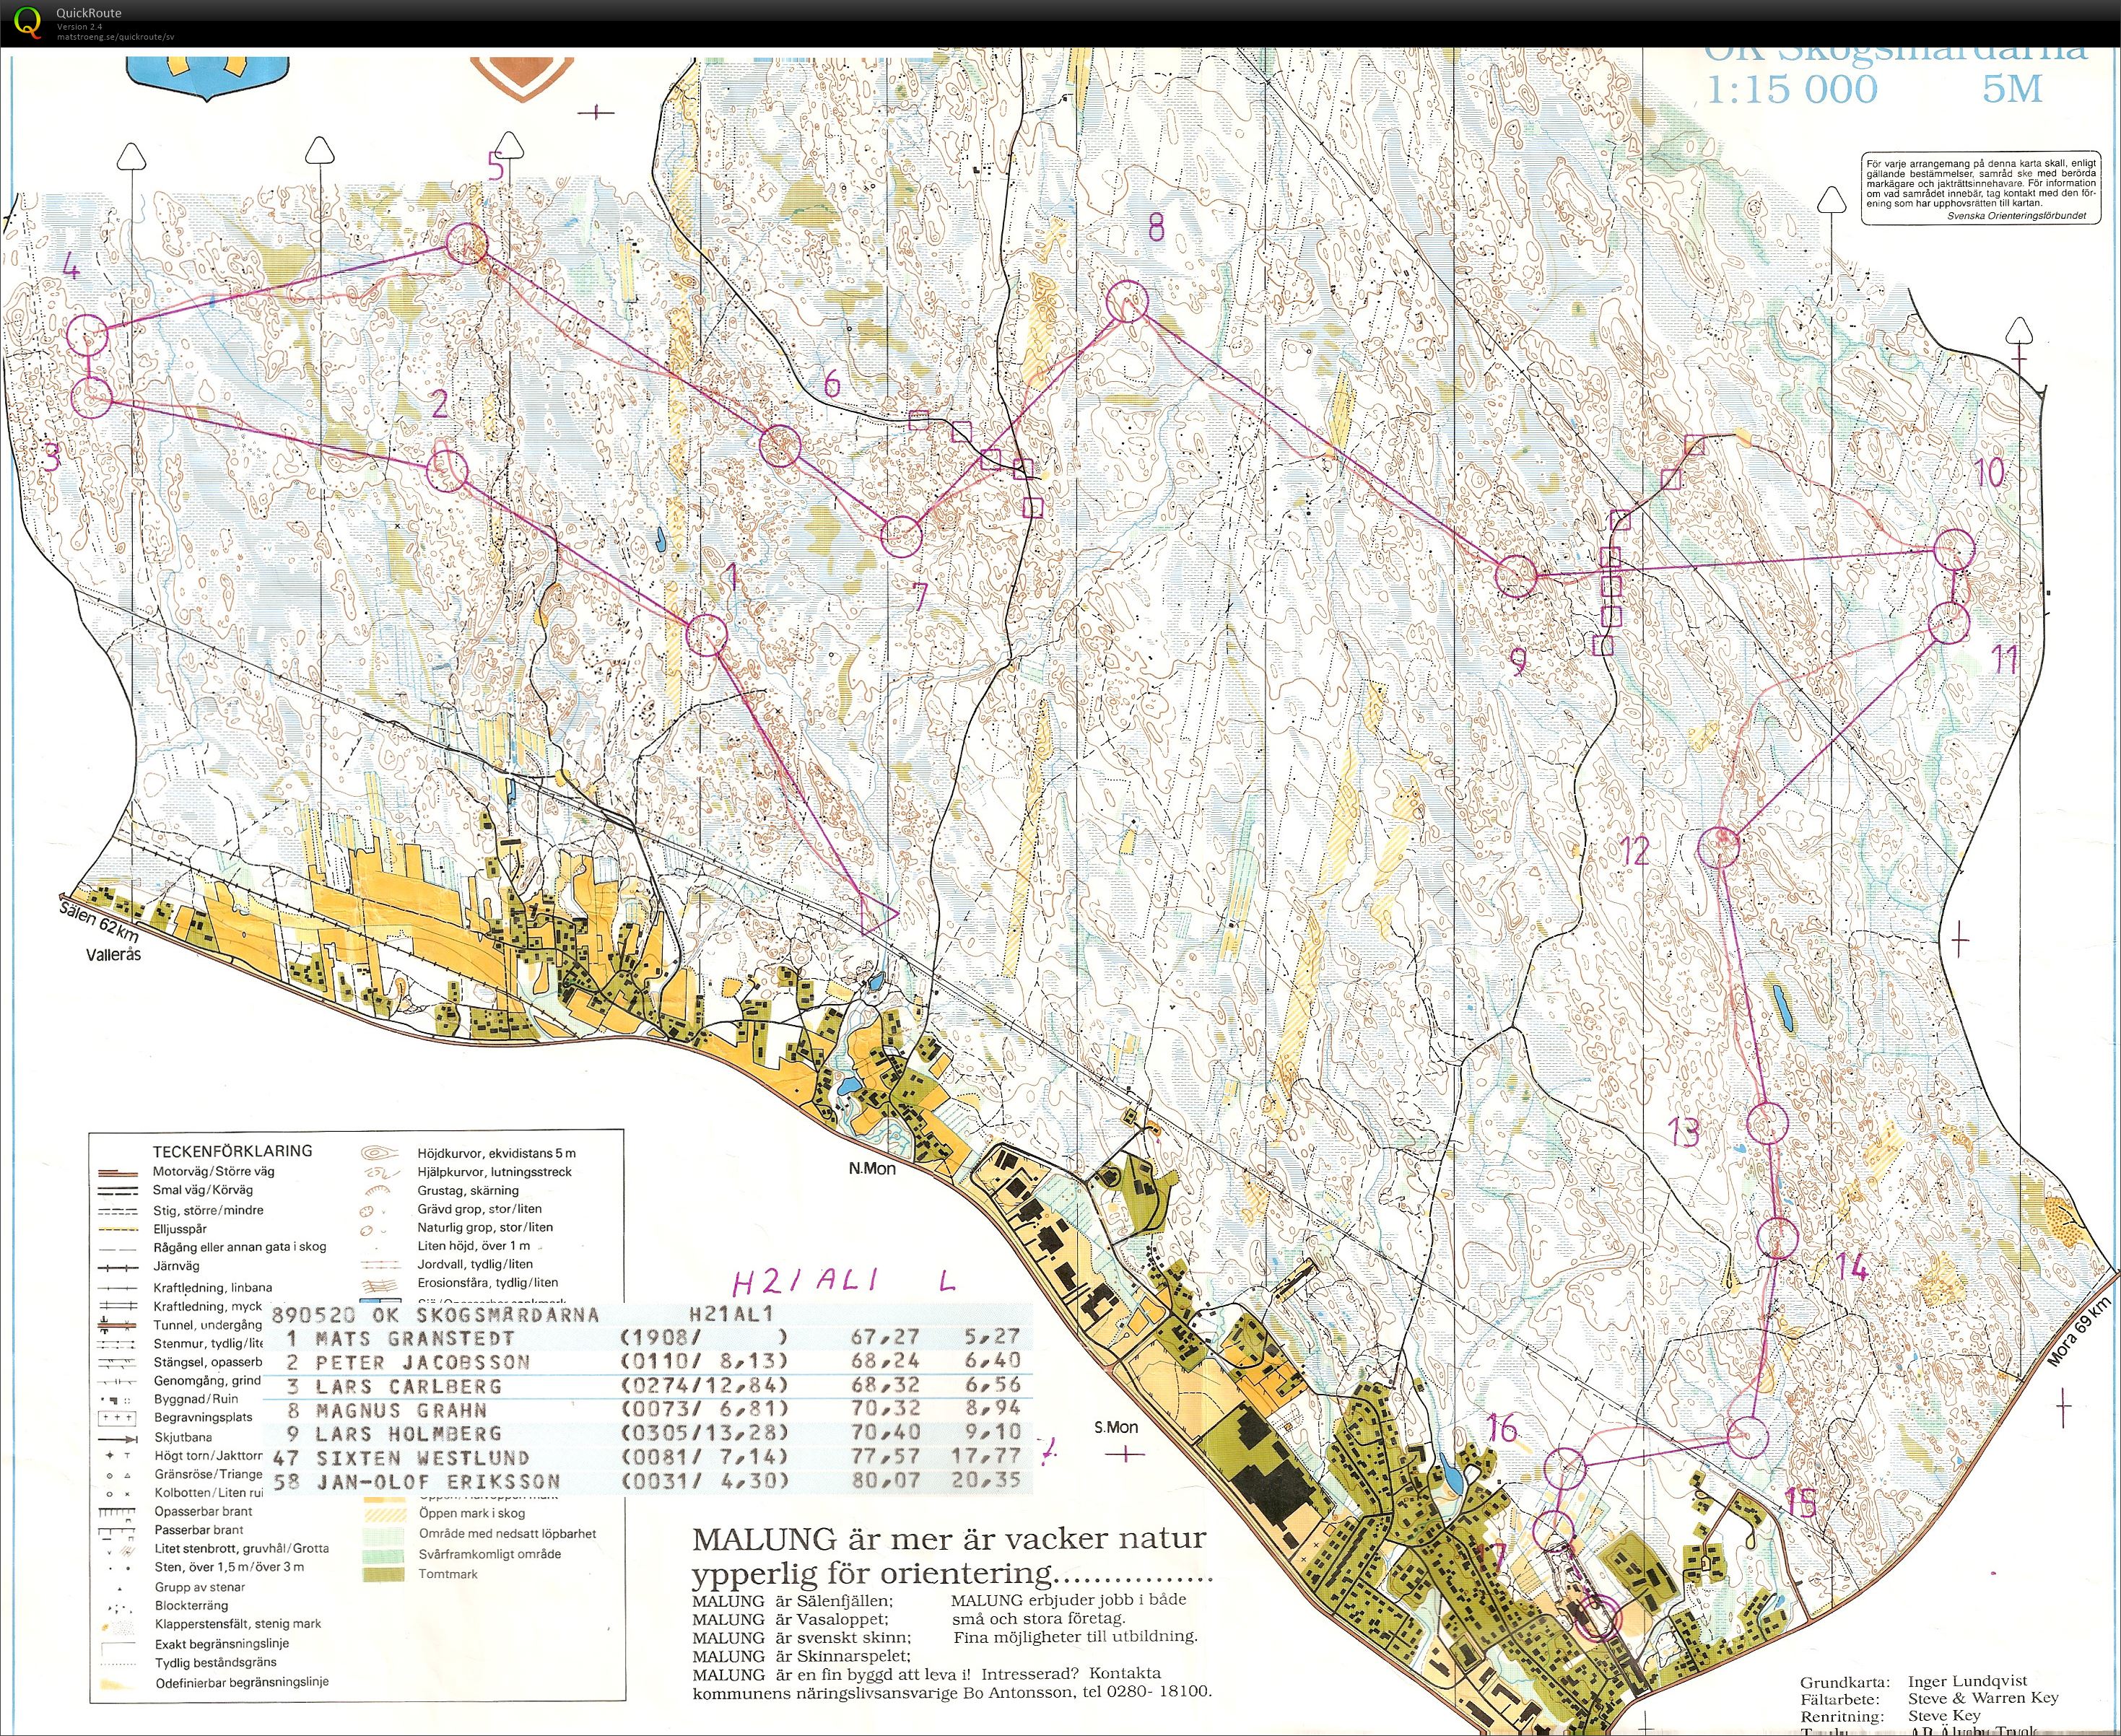
Task: Click the "Grustag, skärning" legend entry
Action: 468,1190
